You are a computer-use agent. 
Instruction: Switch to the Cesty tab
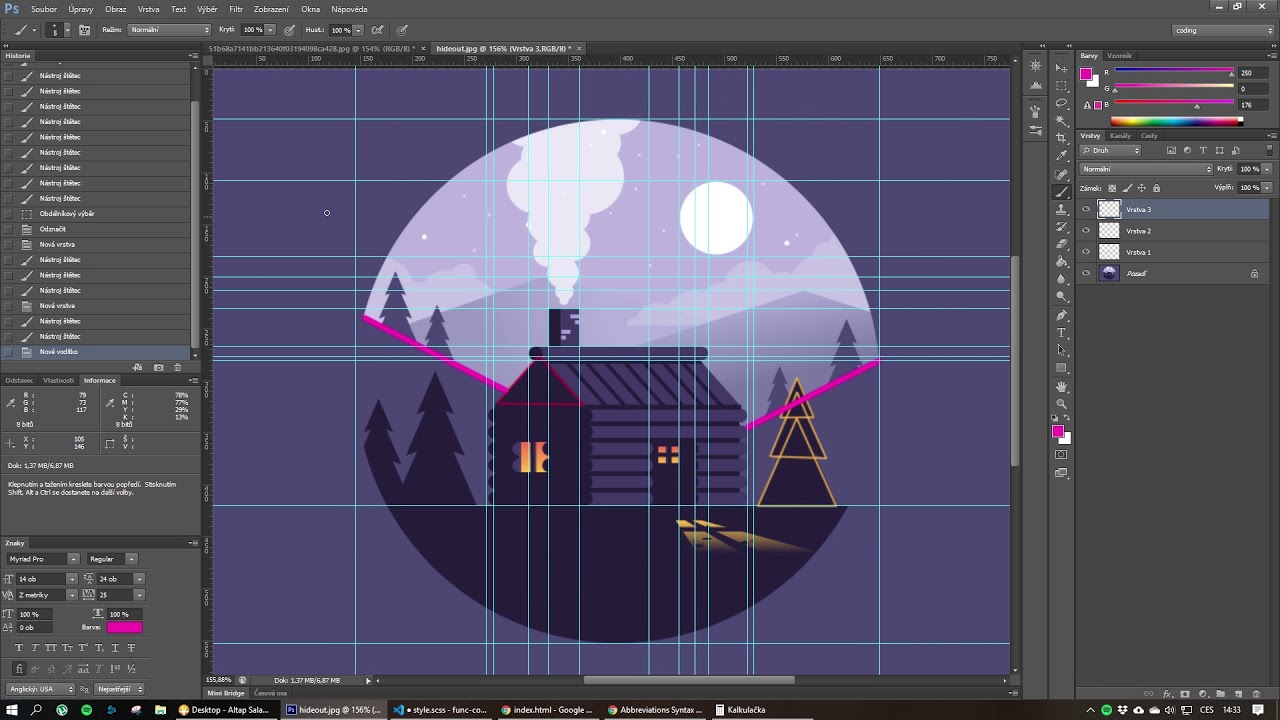[1149, 136]
